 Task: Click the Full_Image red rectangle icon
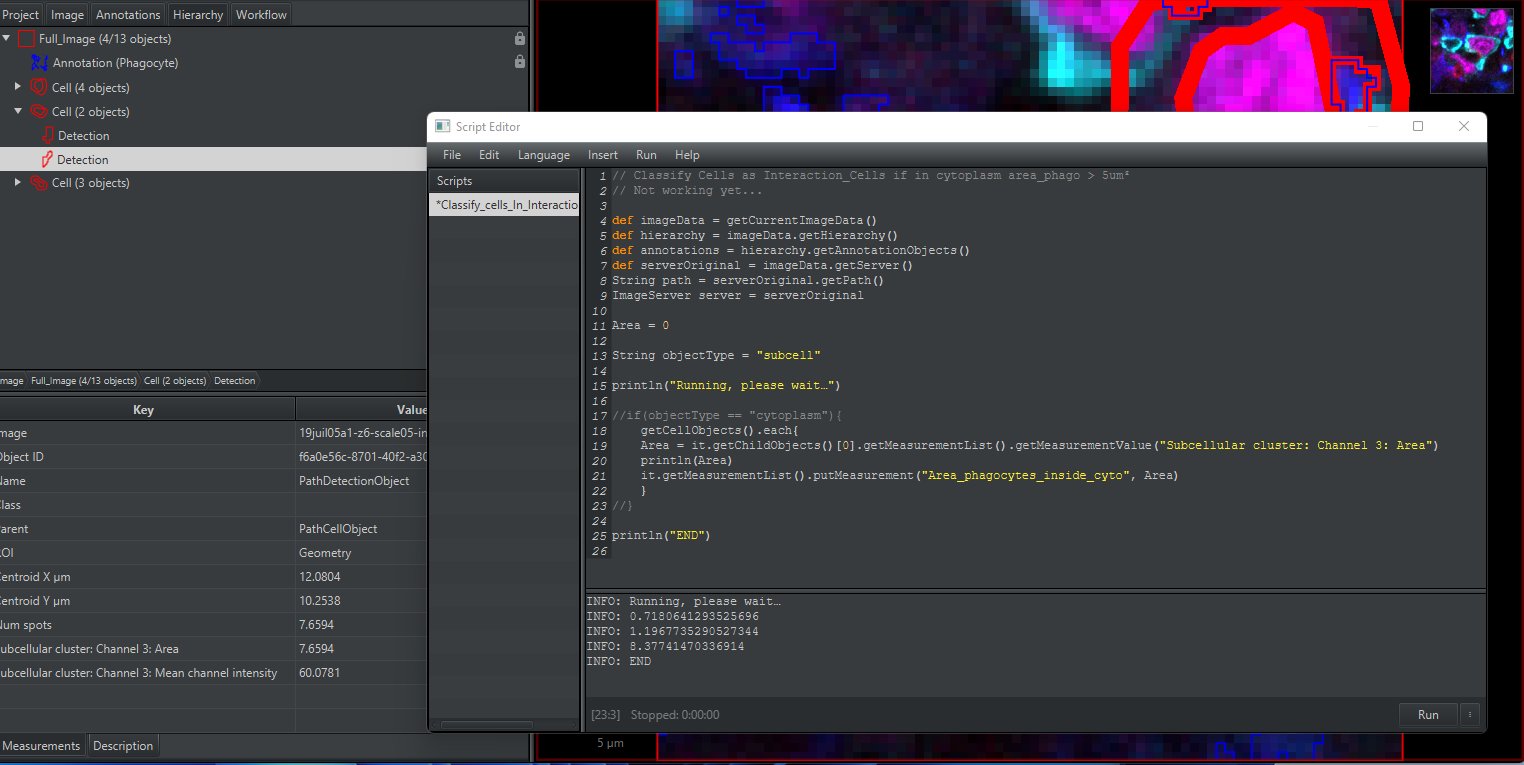point(26,39)
